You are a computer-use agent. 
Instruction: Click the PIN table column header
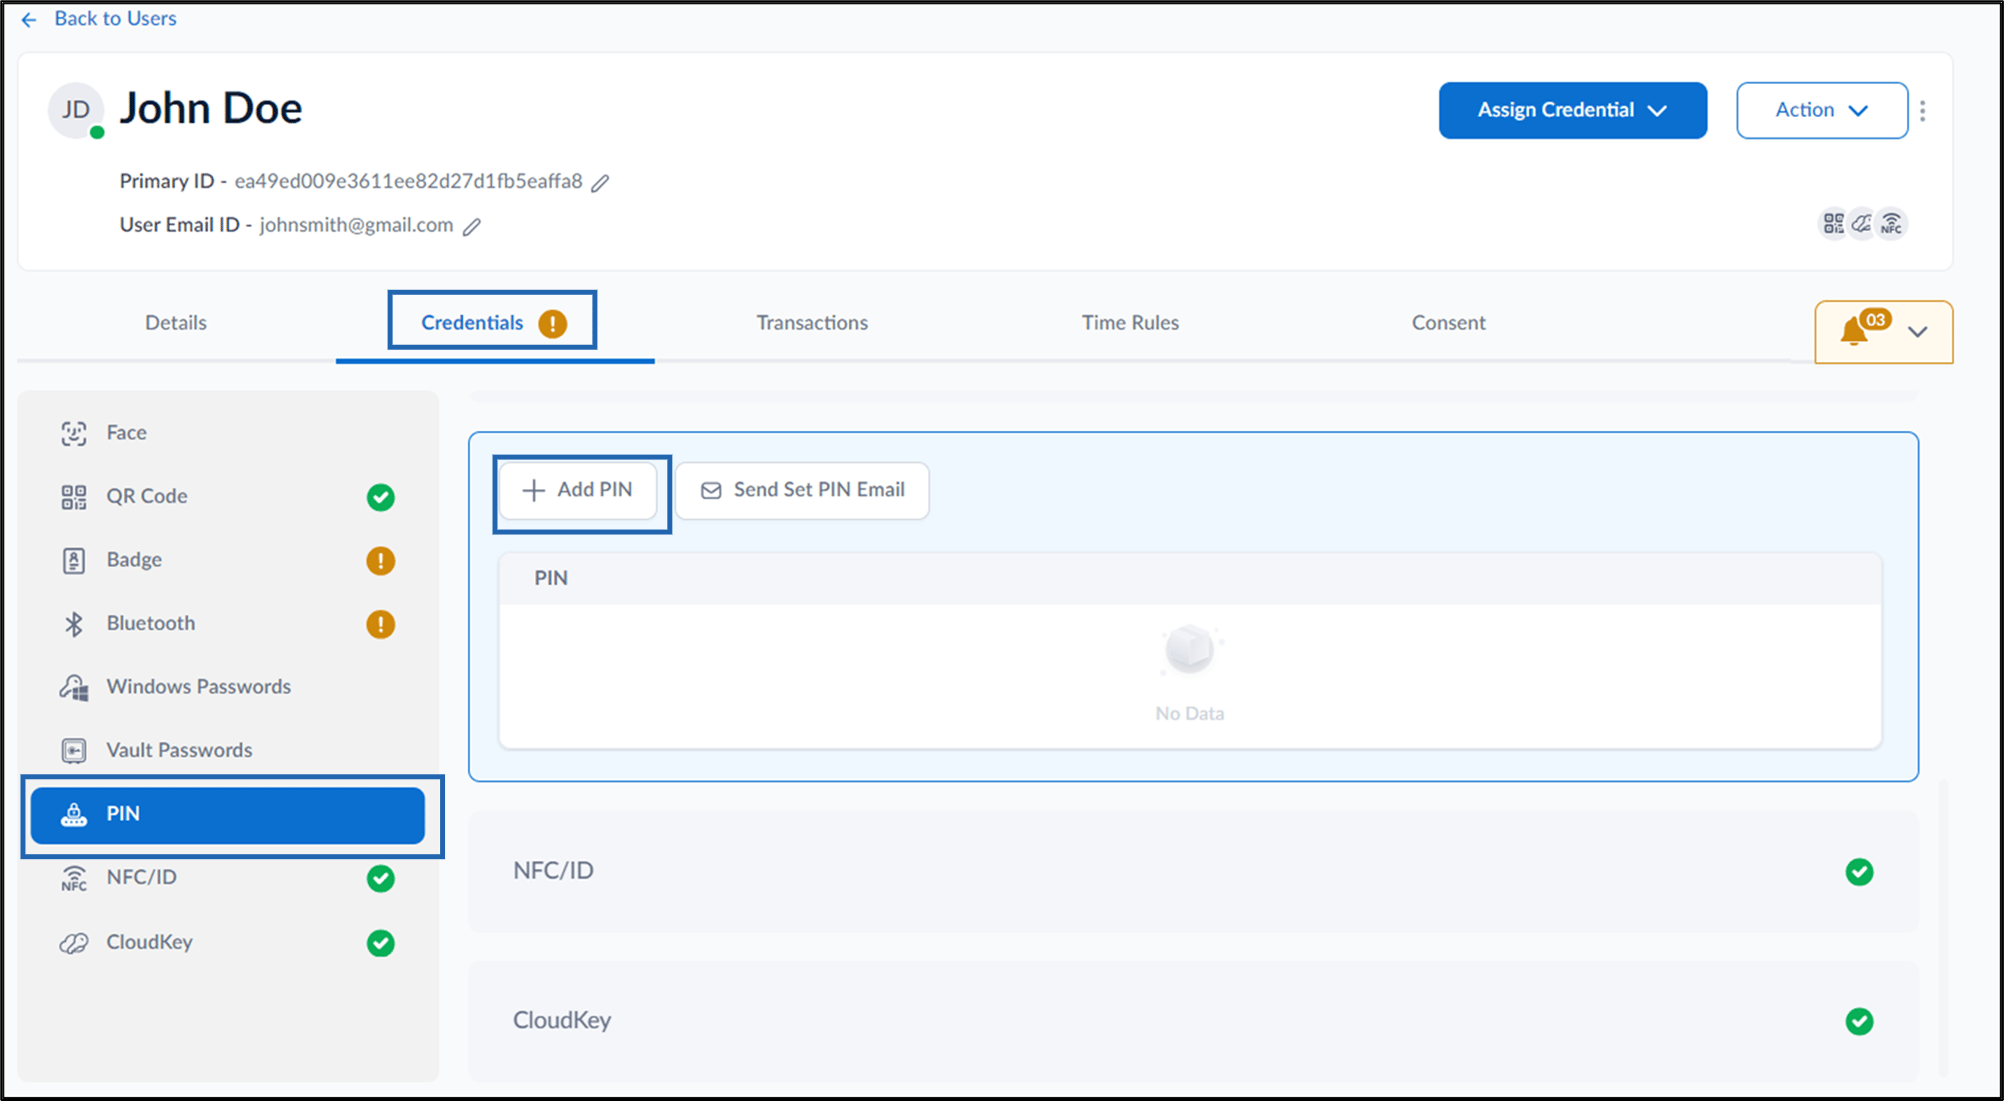551,578
